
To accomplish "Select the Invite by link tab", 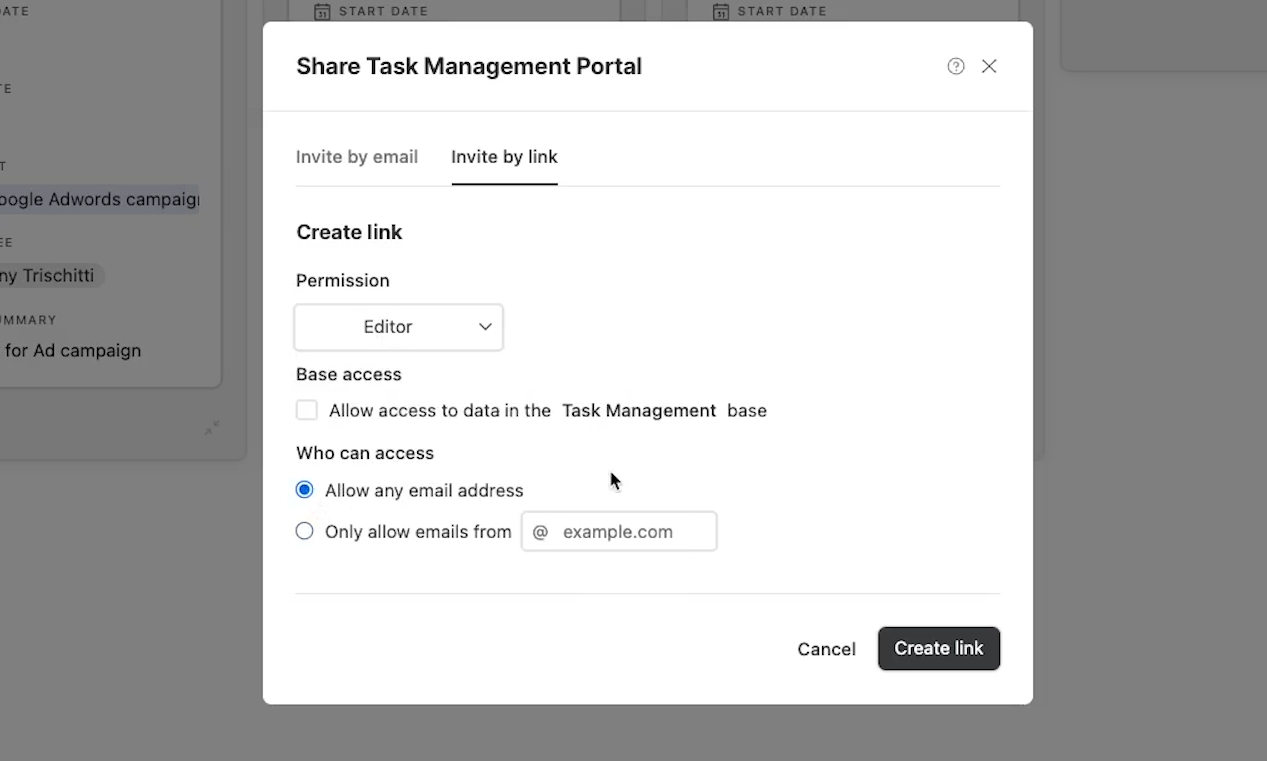I will pyautogui.click(x=504, y=157).
